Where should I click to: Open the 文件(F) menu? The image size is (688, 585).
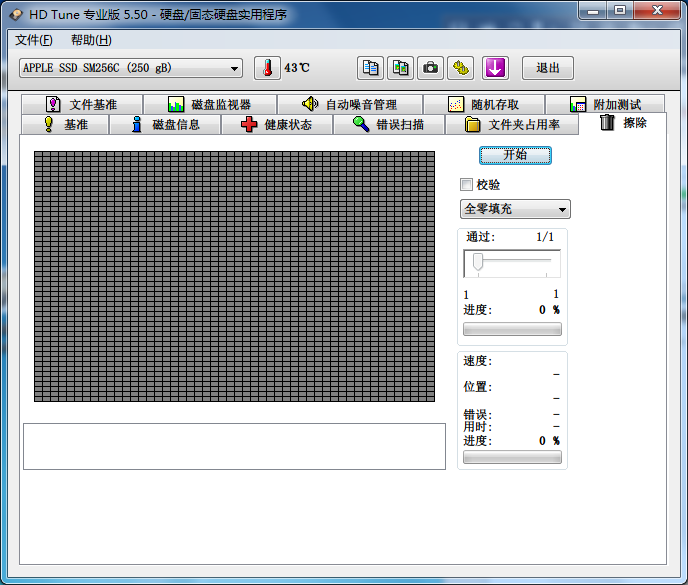point(34,40)
